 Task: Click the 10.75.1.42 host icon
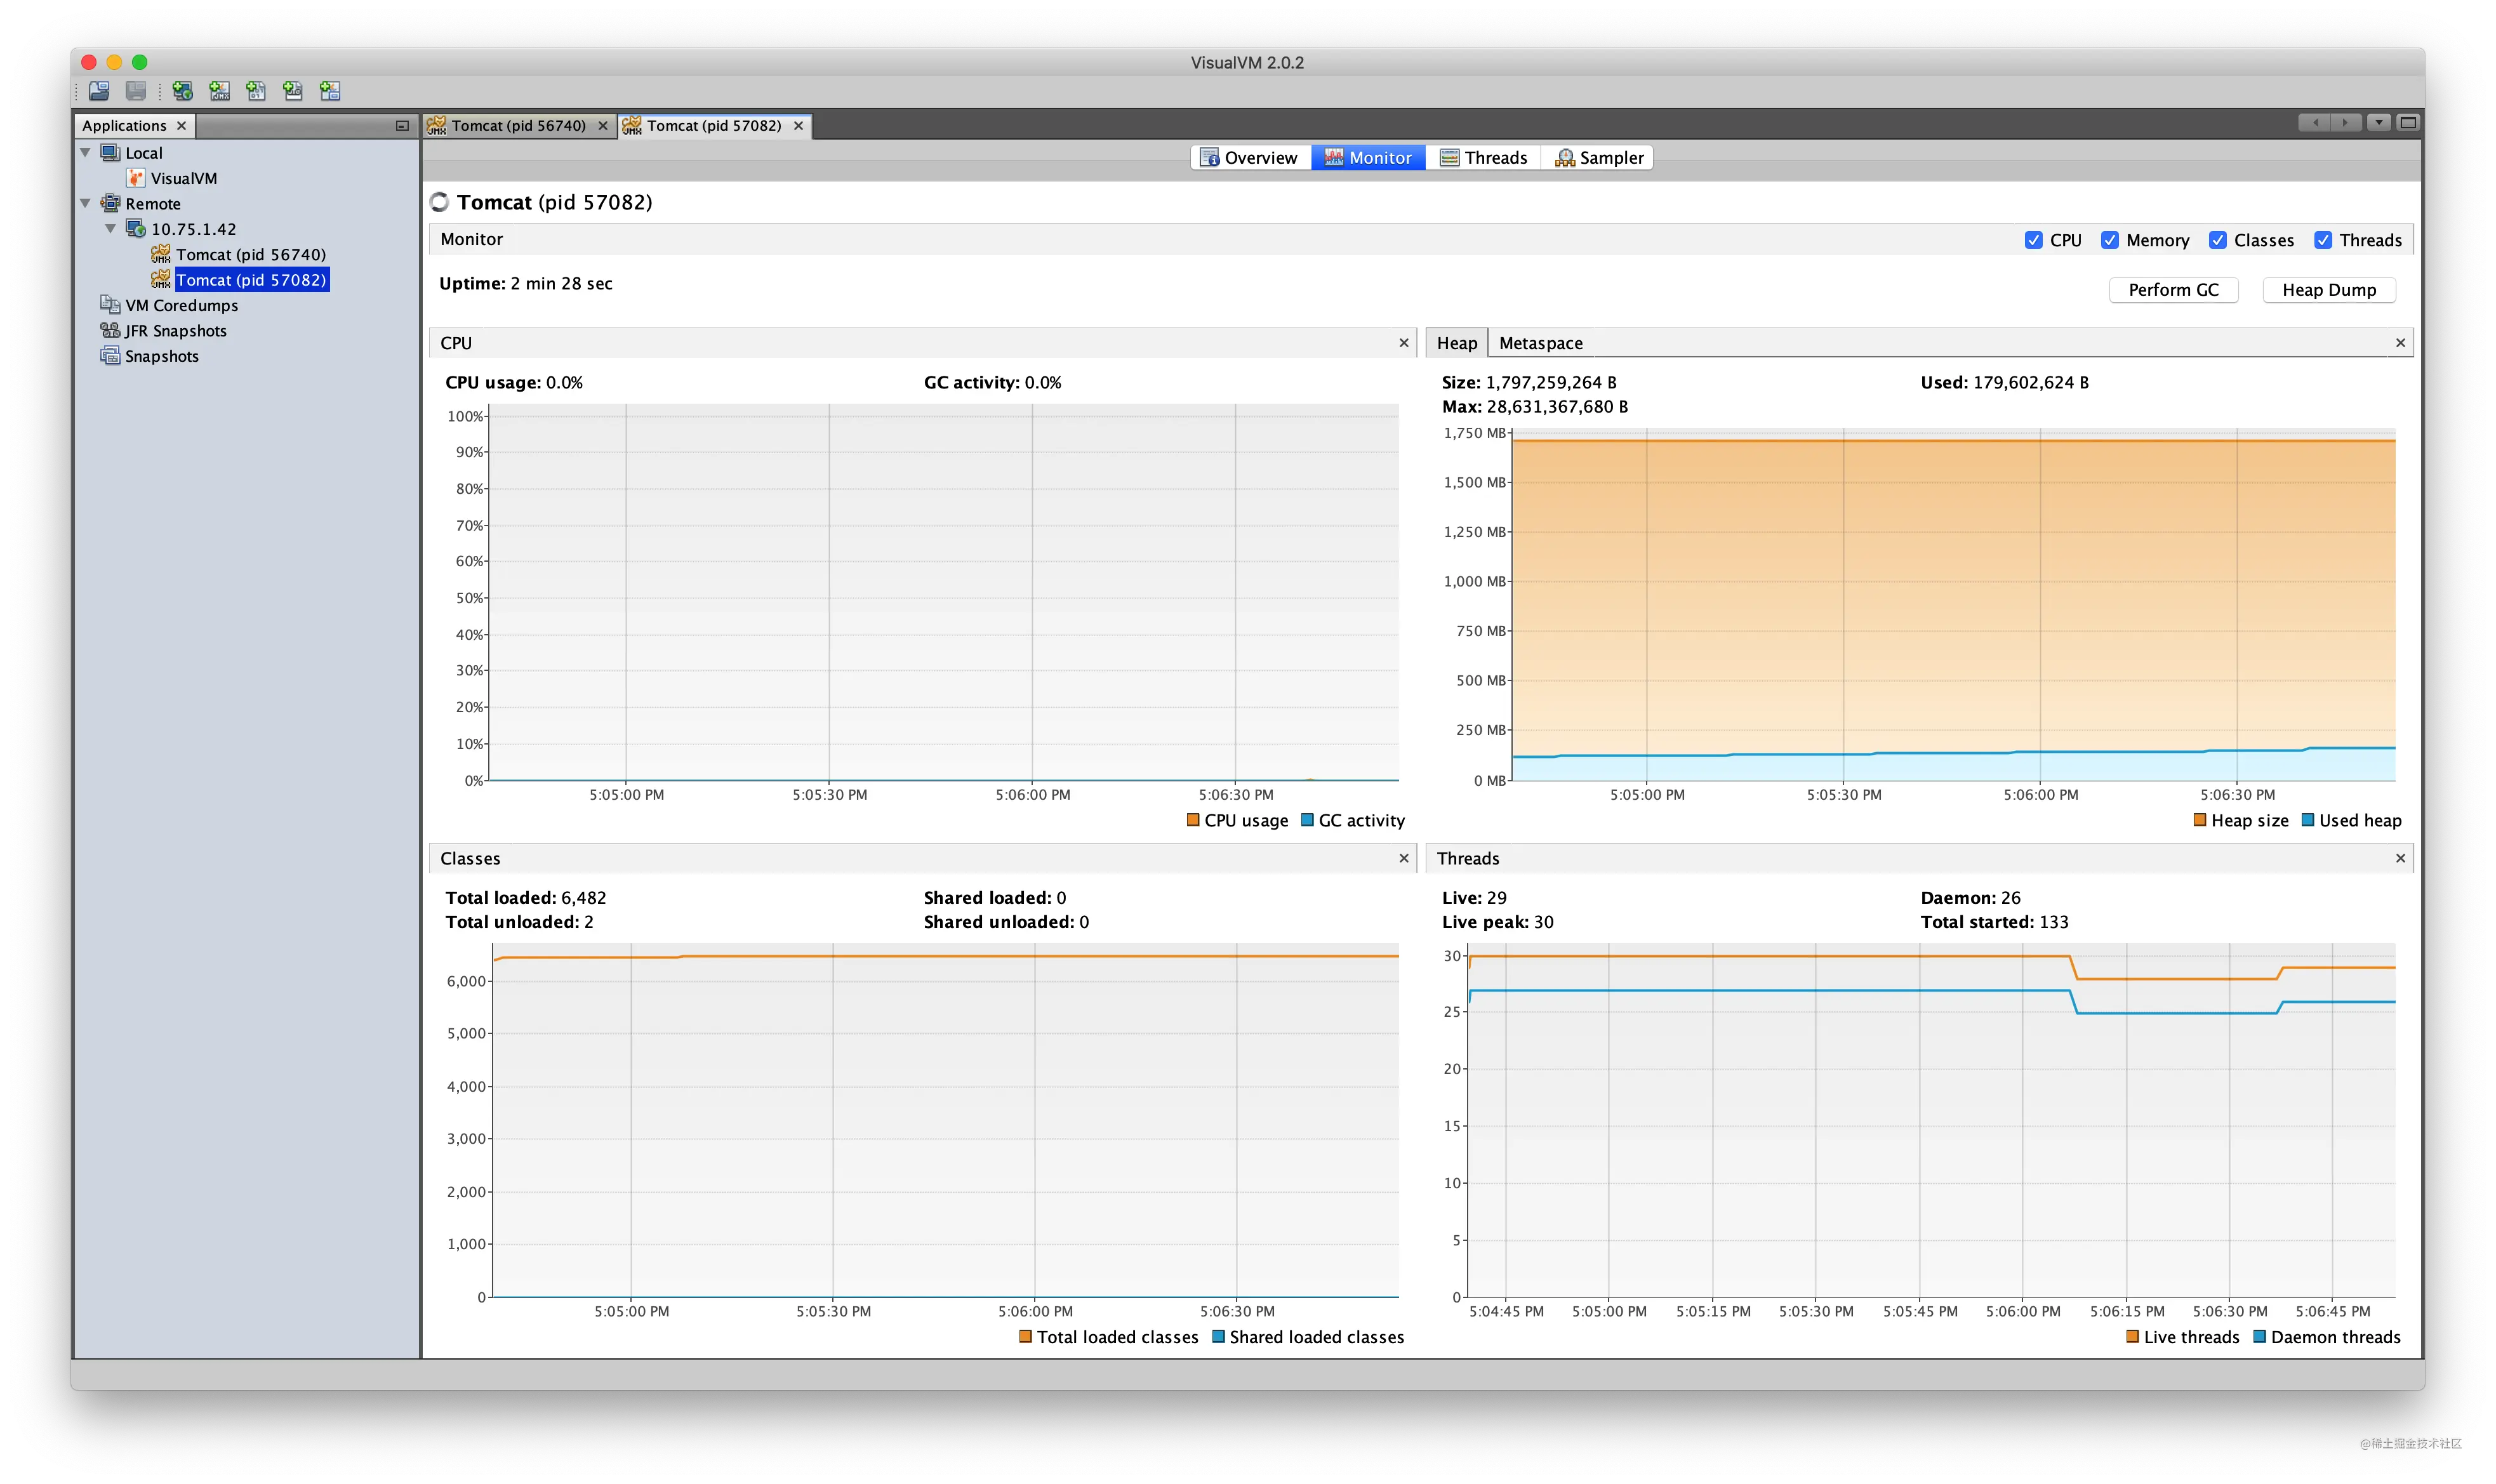(136, 229)
